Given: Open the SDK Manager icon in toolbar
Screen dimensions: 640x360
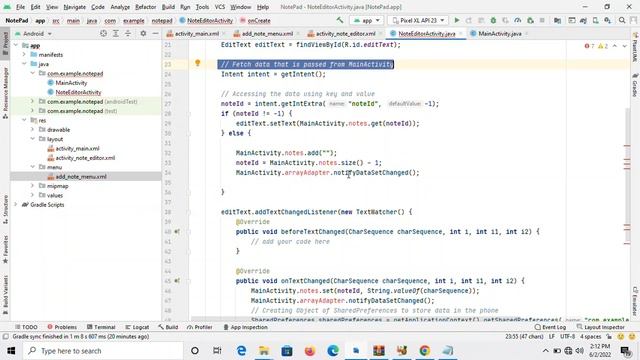Looking at the screenshot, I should (x=608, y=20).
